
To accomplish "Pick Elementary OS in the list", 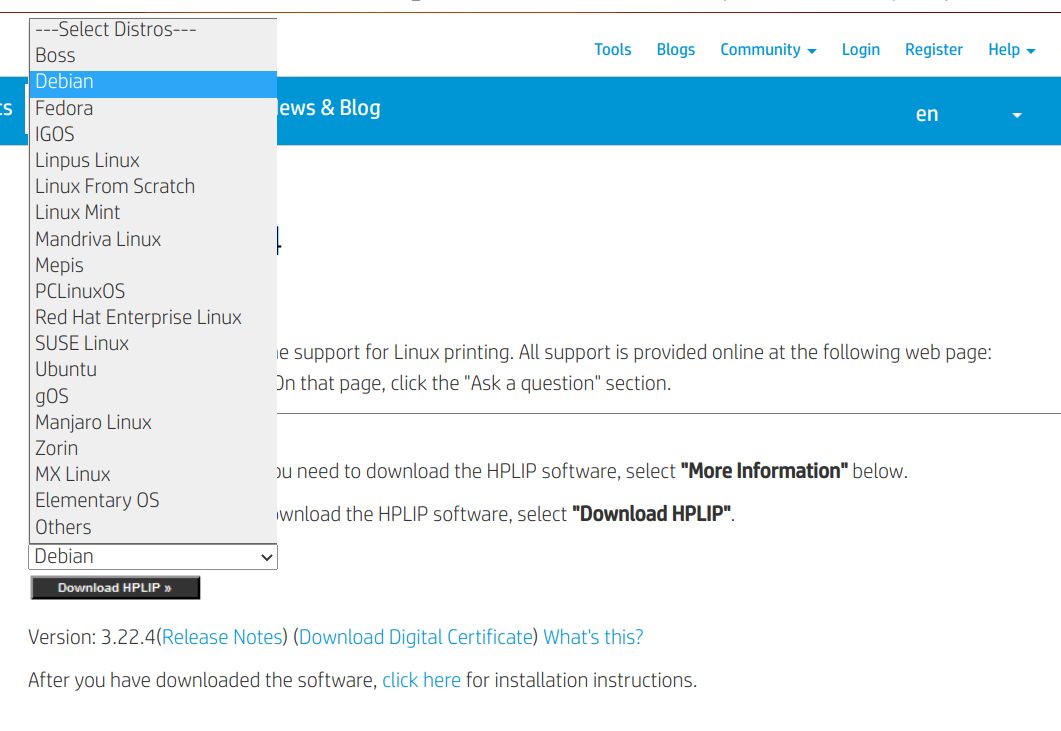I will [153, 500].
